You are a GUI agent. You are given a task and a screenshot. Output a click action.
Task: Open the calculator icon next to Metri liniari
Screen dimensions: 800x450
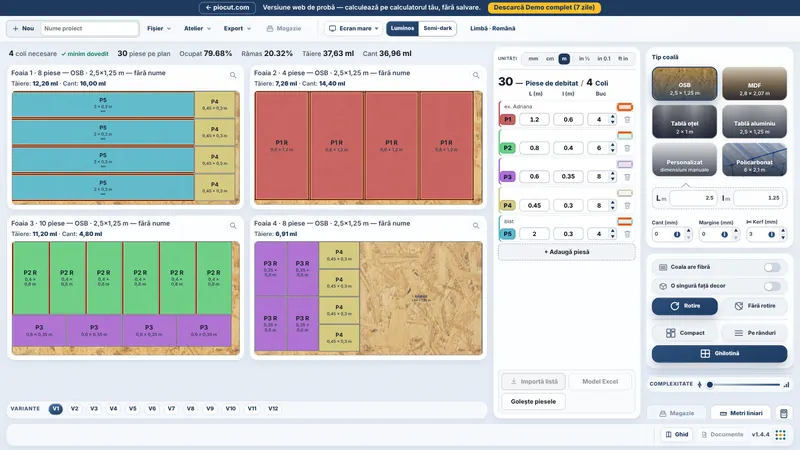coord(784,413)
